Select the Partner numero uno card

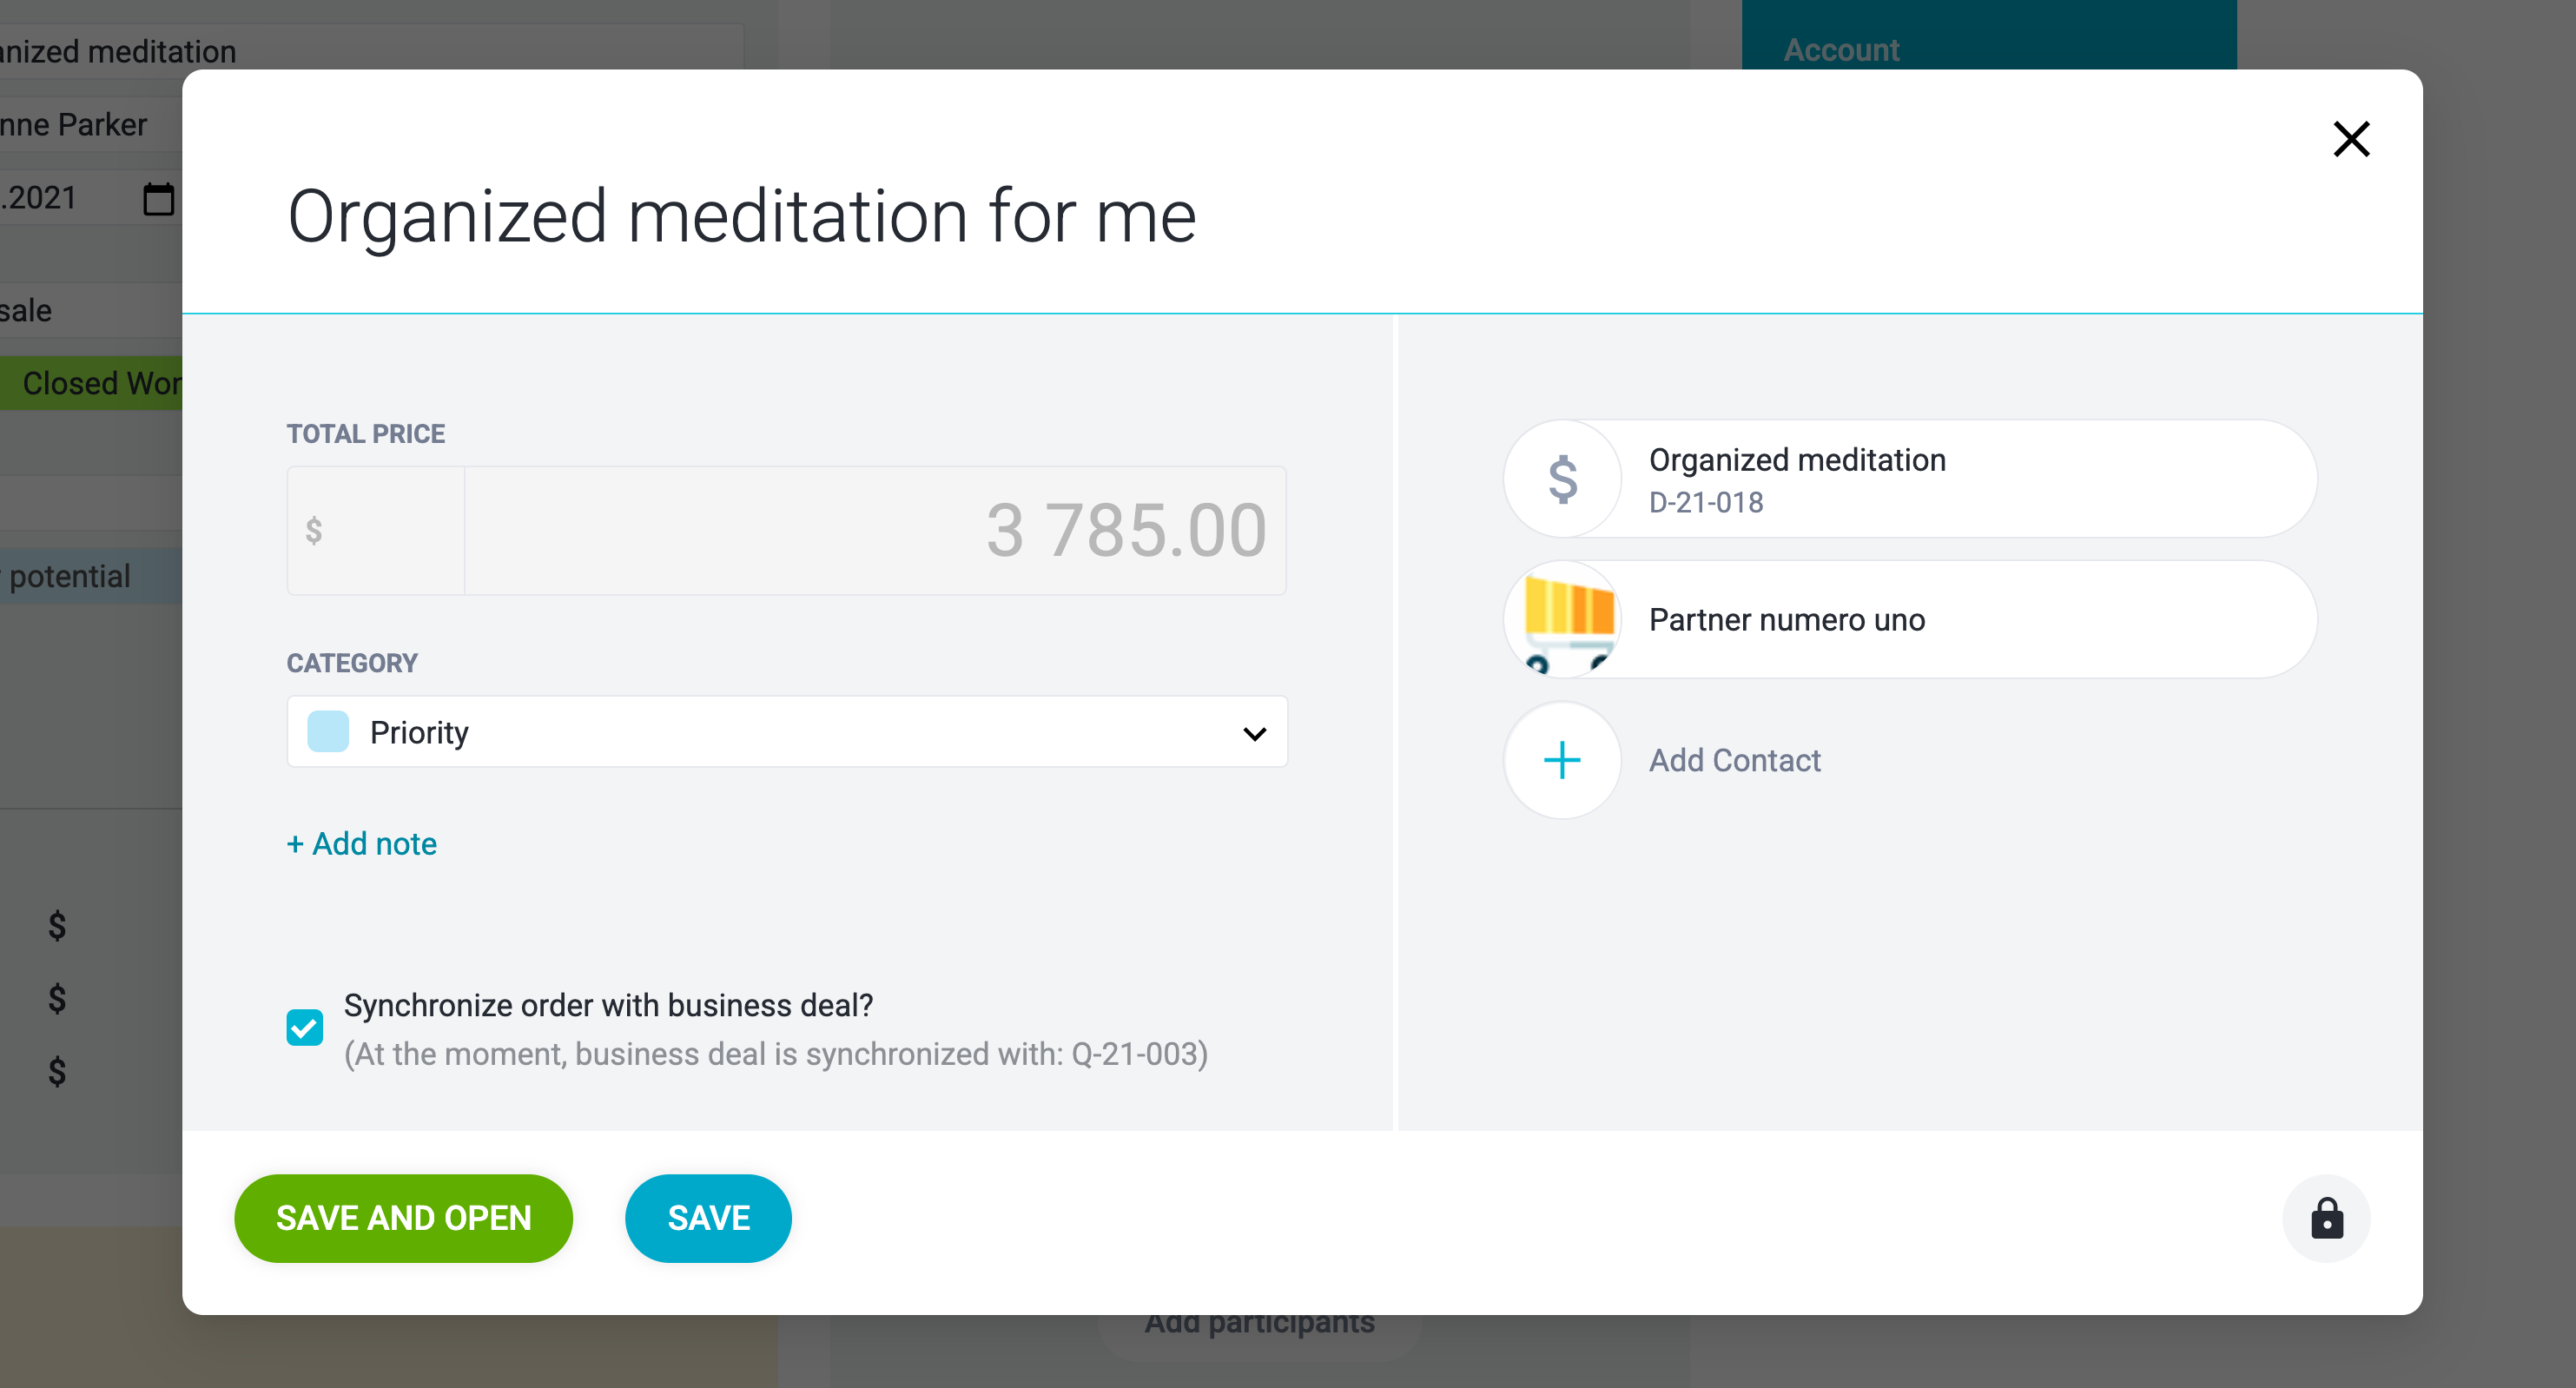click(x=1910, y=619)
